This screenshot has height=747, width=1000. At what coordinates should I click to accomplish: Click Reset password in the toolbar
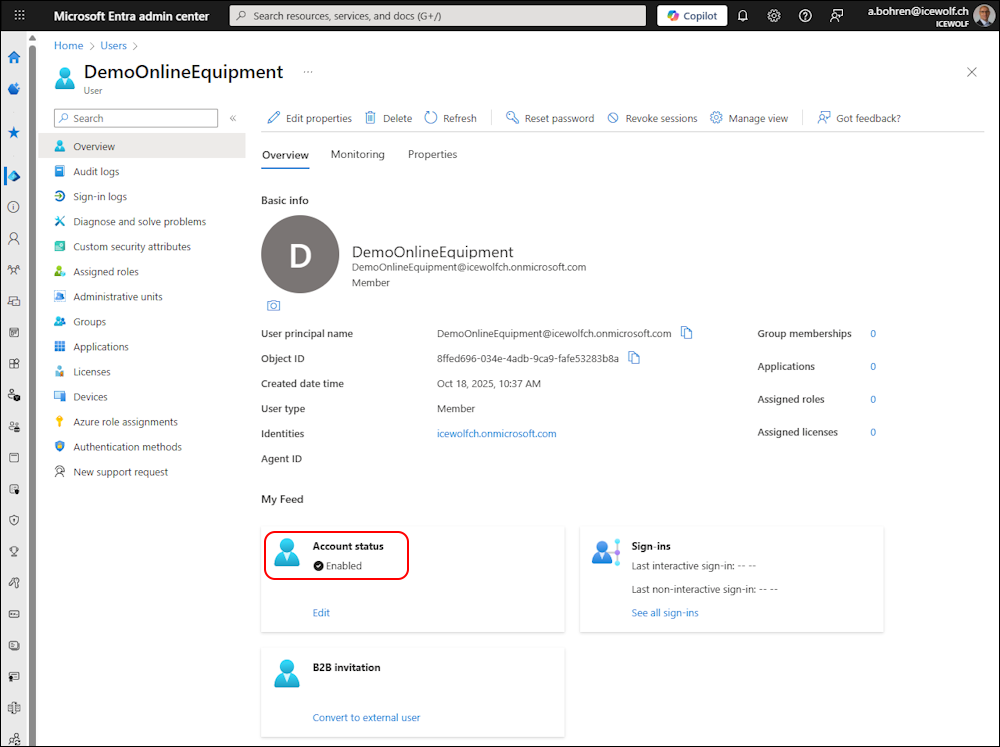pos(549,118)
